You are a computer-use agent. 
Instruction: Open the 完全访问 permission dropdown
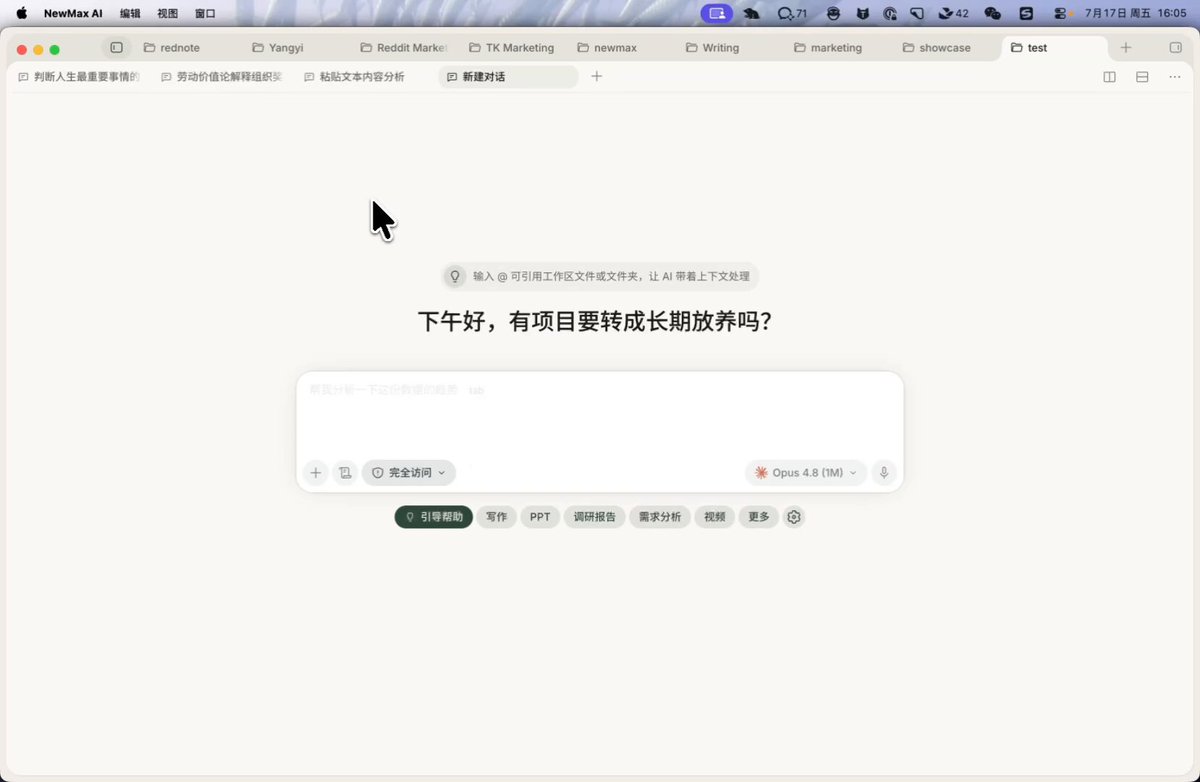pos(409,473)
